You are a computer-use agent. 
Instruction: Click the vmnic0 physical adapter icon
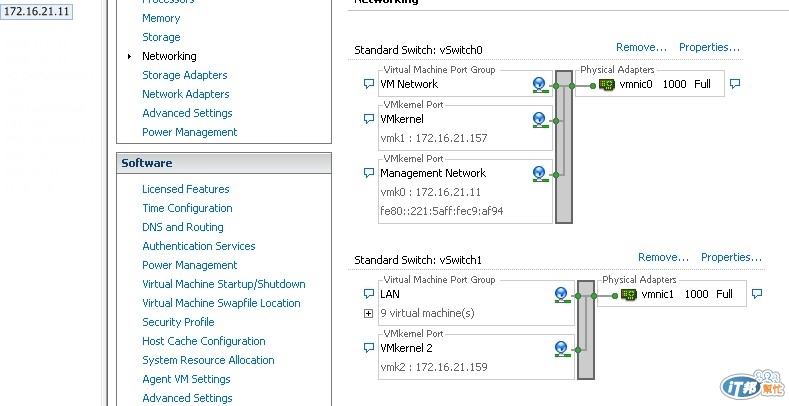(x=606, y=85)
